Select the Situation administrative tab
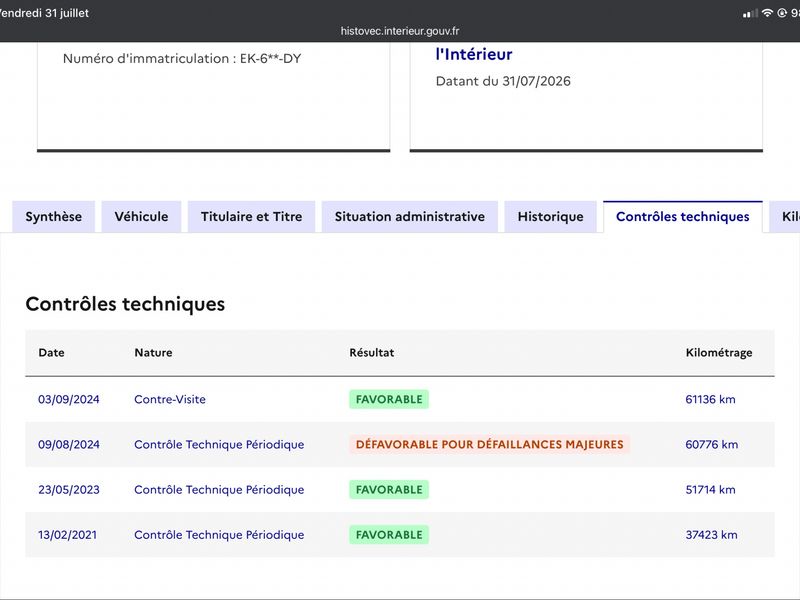 [x=410, y=217]
